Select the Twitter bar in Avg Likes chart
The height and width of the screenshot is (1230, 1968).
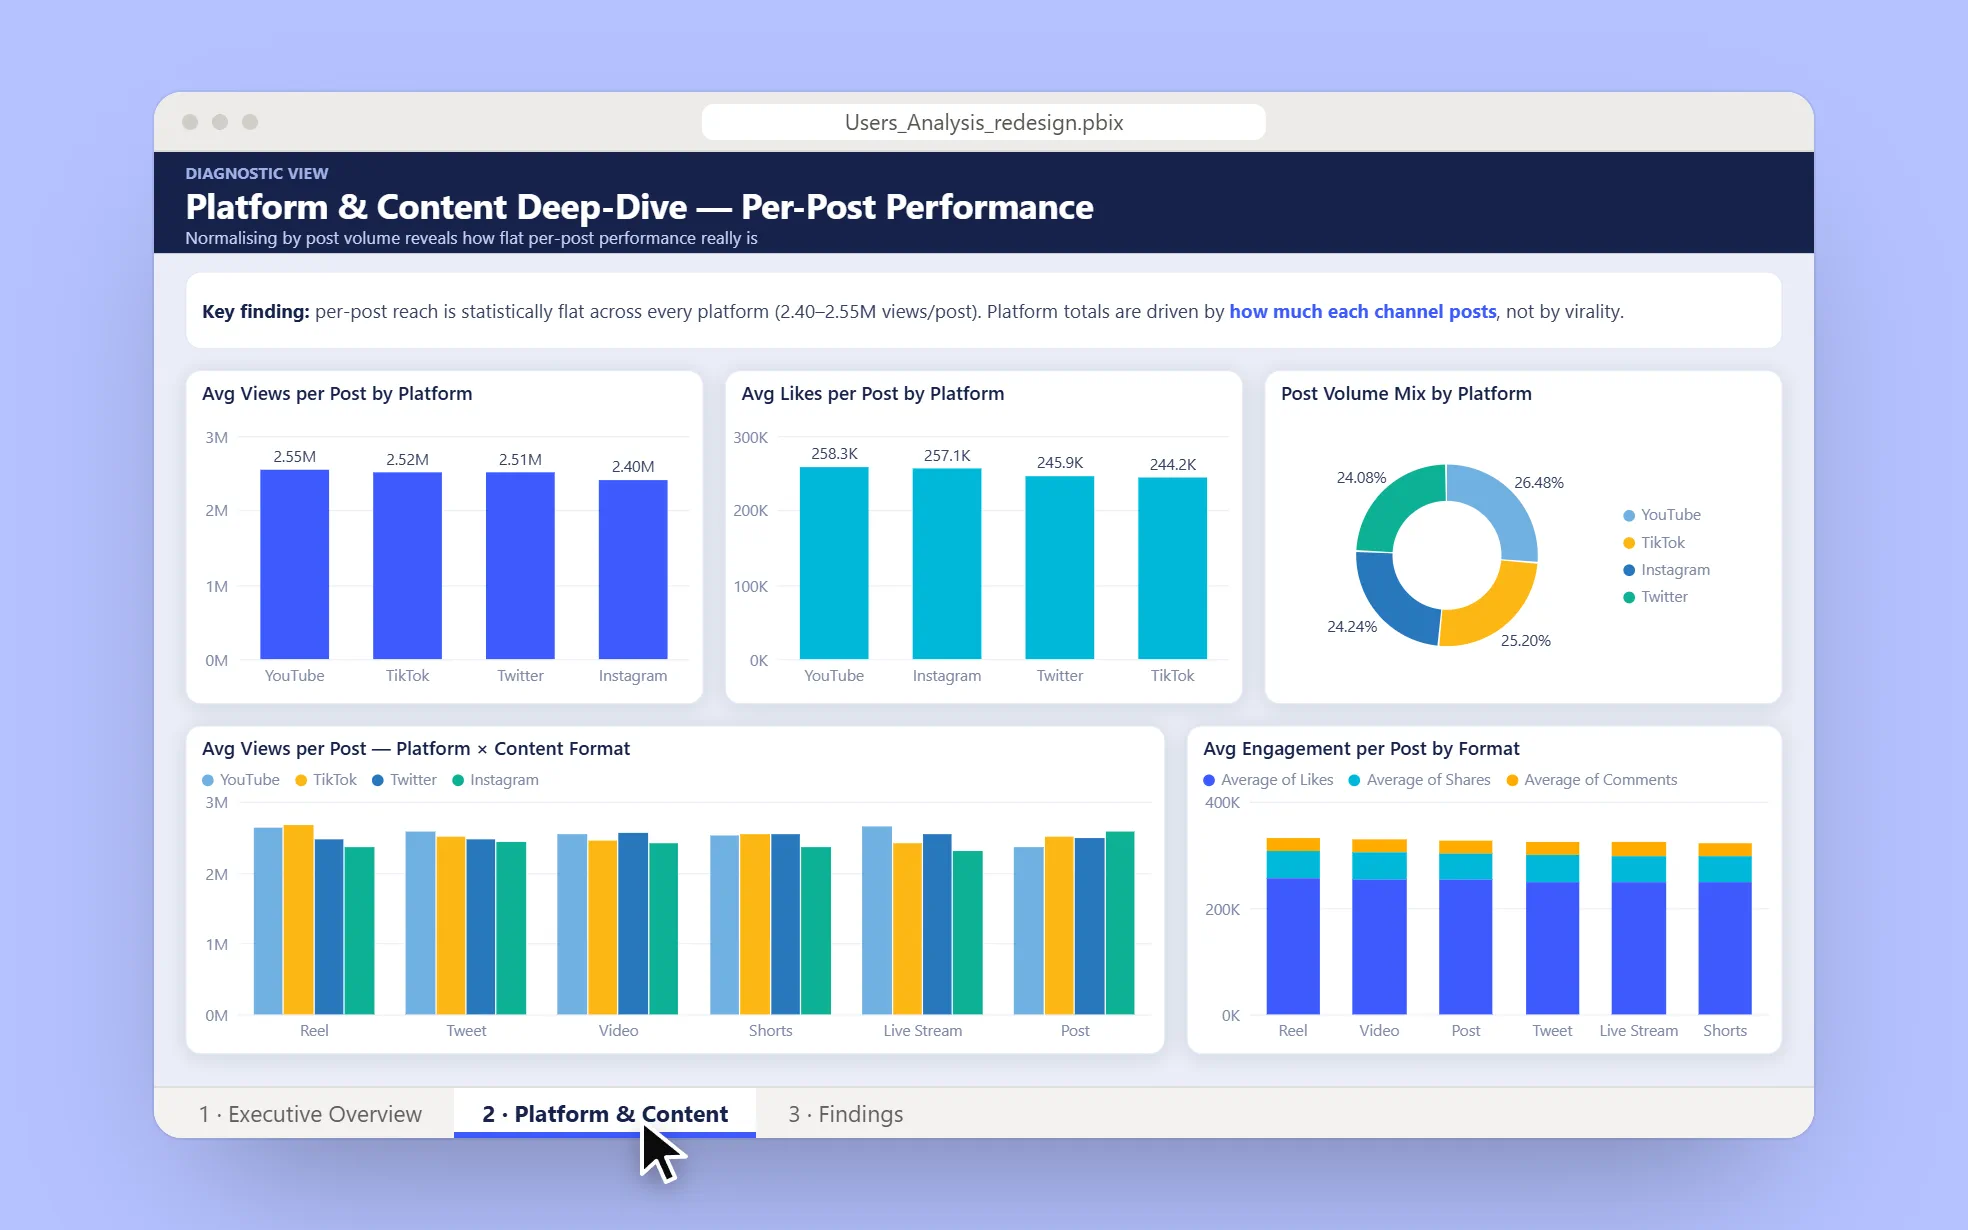point(1060,568)
